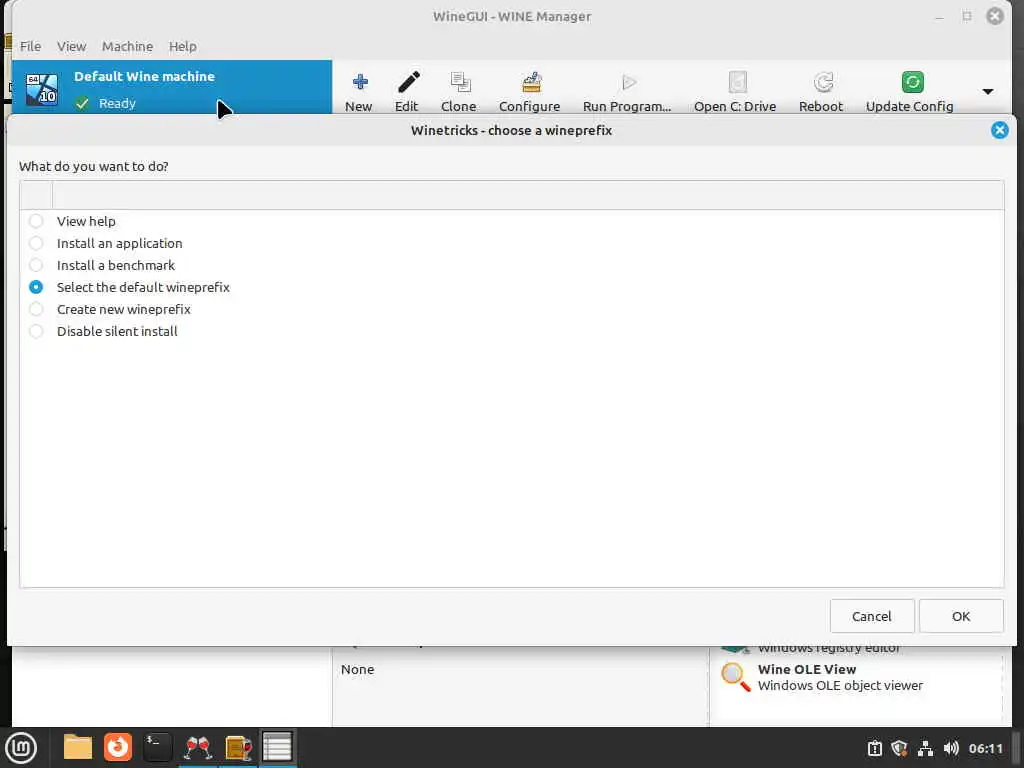
Task: Click the Windows 10 machine icon
Action: 42,89
